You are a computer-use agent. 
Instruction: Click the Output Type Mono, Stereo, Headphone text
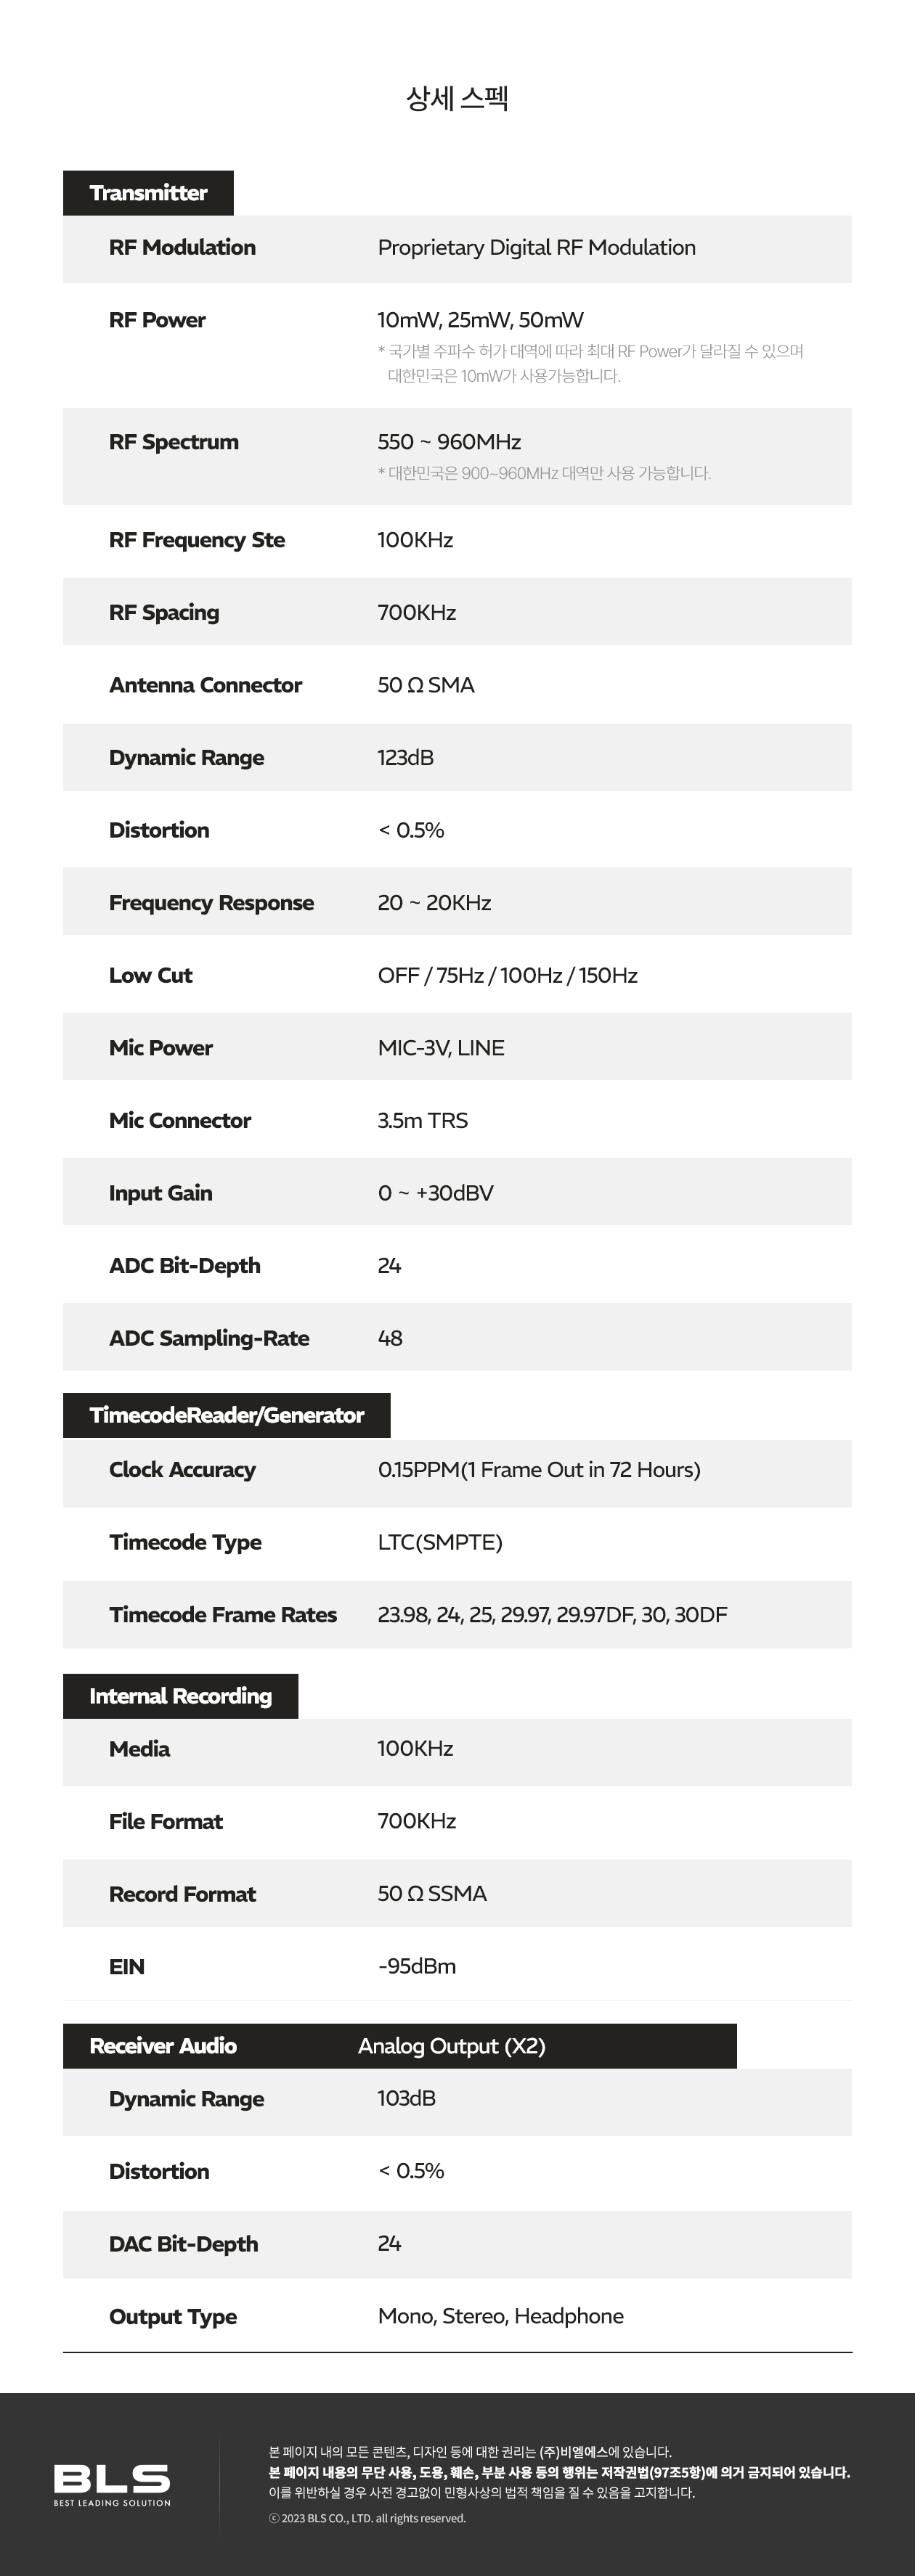point(500,2316)
